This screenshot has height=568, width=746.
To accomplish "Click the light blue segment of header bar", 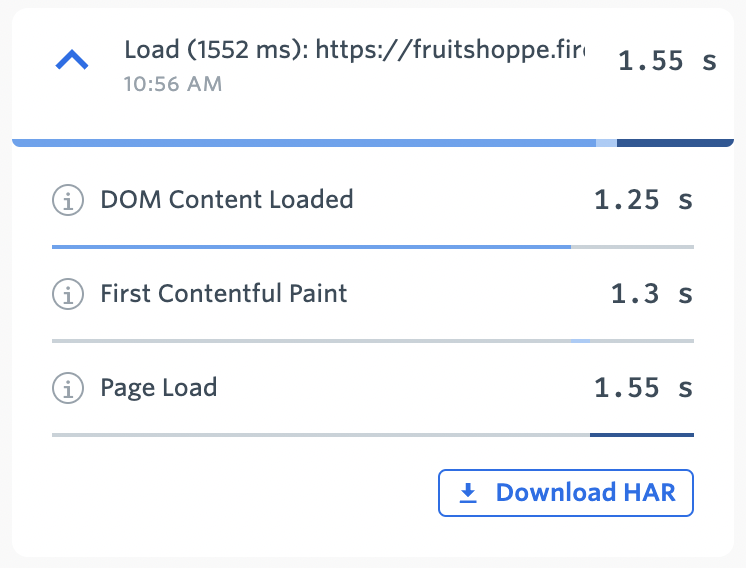I will point(607,143).
